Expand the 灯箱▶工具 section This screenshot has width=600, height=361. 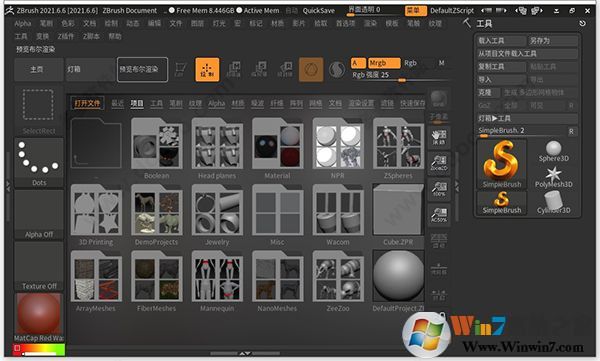click(x=527, y=118)
